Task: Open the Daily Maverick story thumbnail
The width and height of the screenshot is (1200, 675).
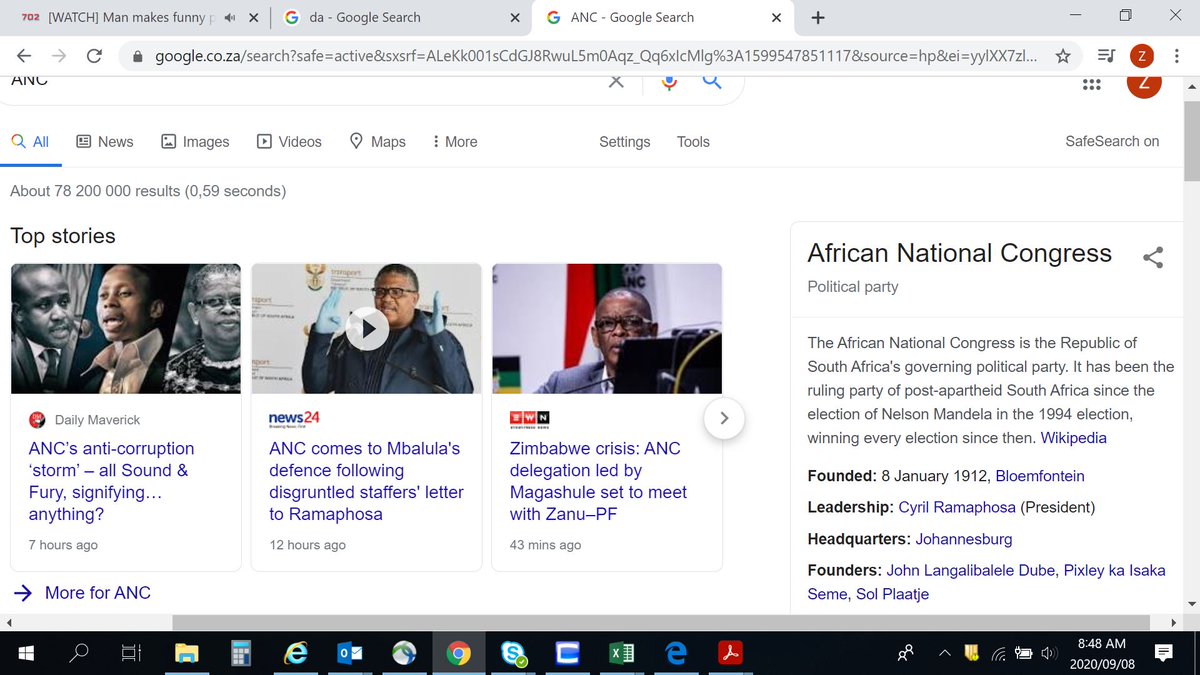Action: (x=126, y=329)
